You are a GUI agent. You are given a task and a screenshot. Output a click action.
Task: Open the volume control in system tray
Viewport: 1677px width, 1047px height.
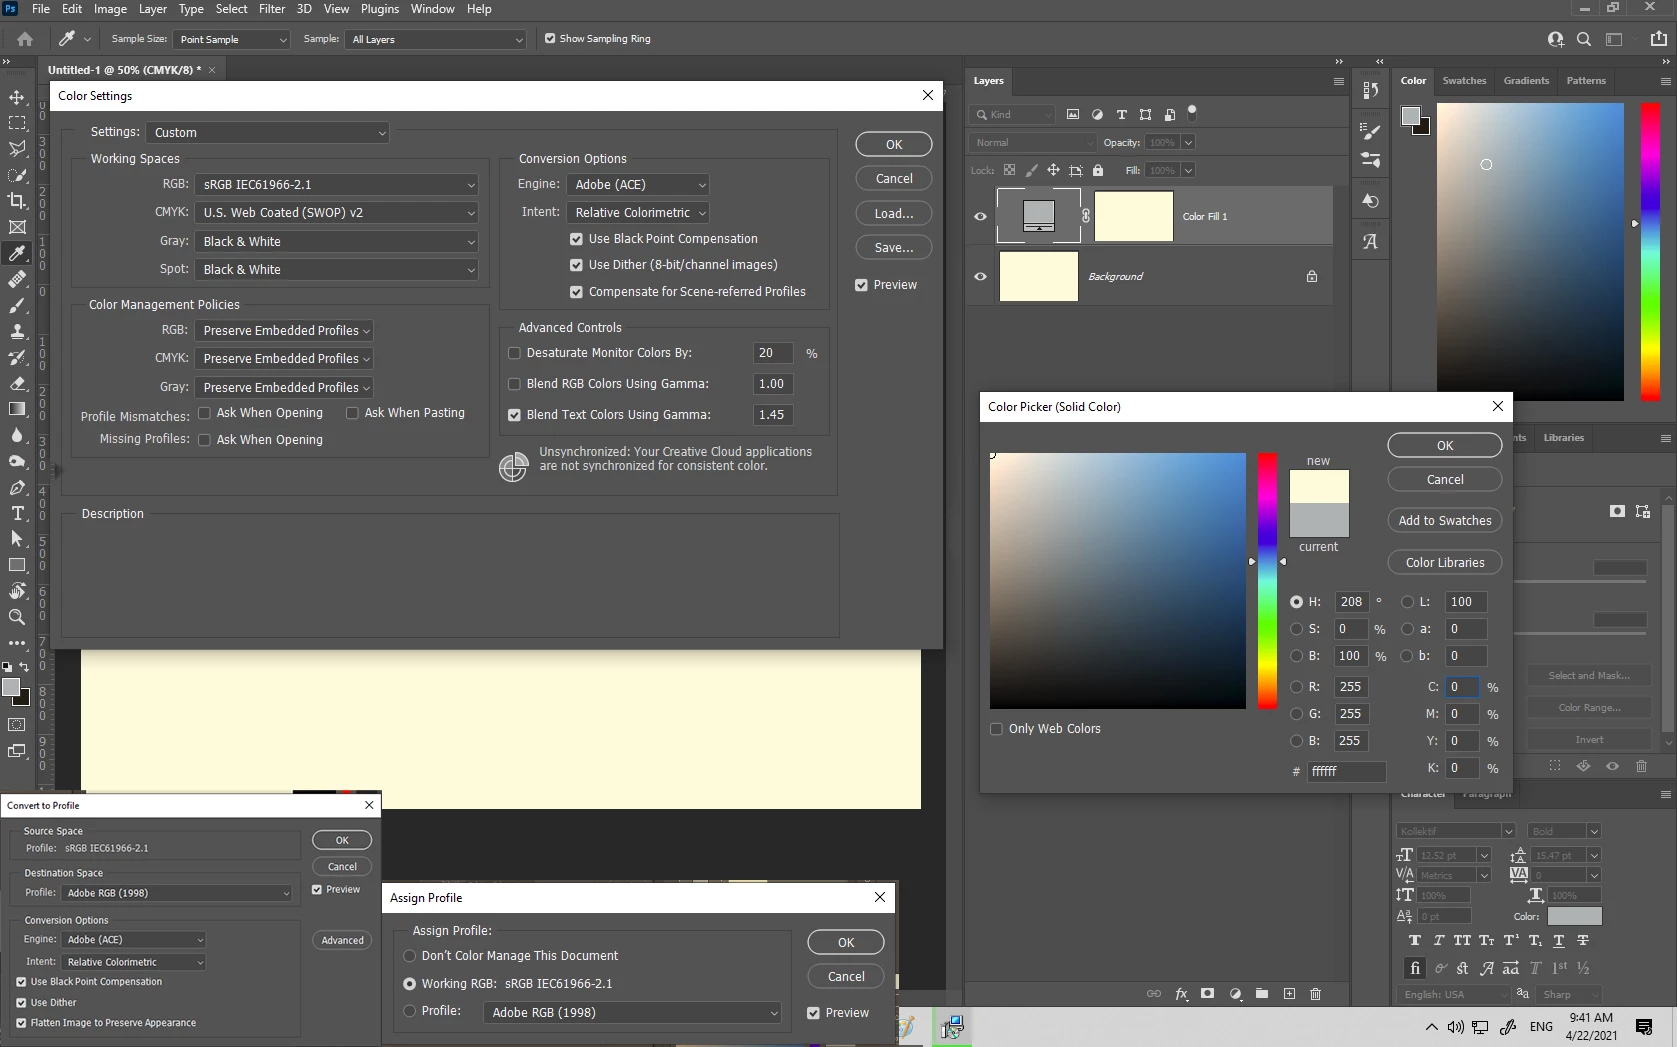[1455, 1027]
